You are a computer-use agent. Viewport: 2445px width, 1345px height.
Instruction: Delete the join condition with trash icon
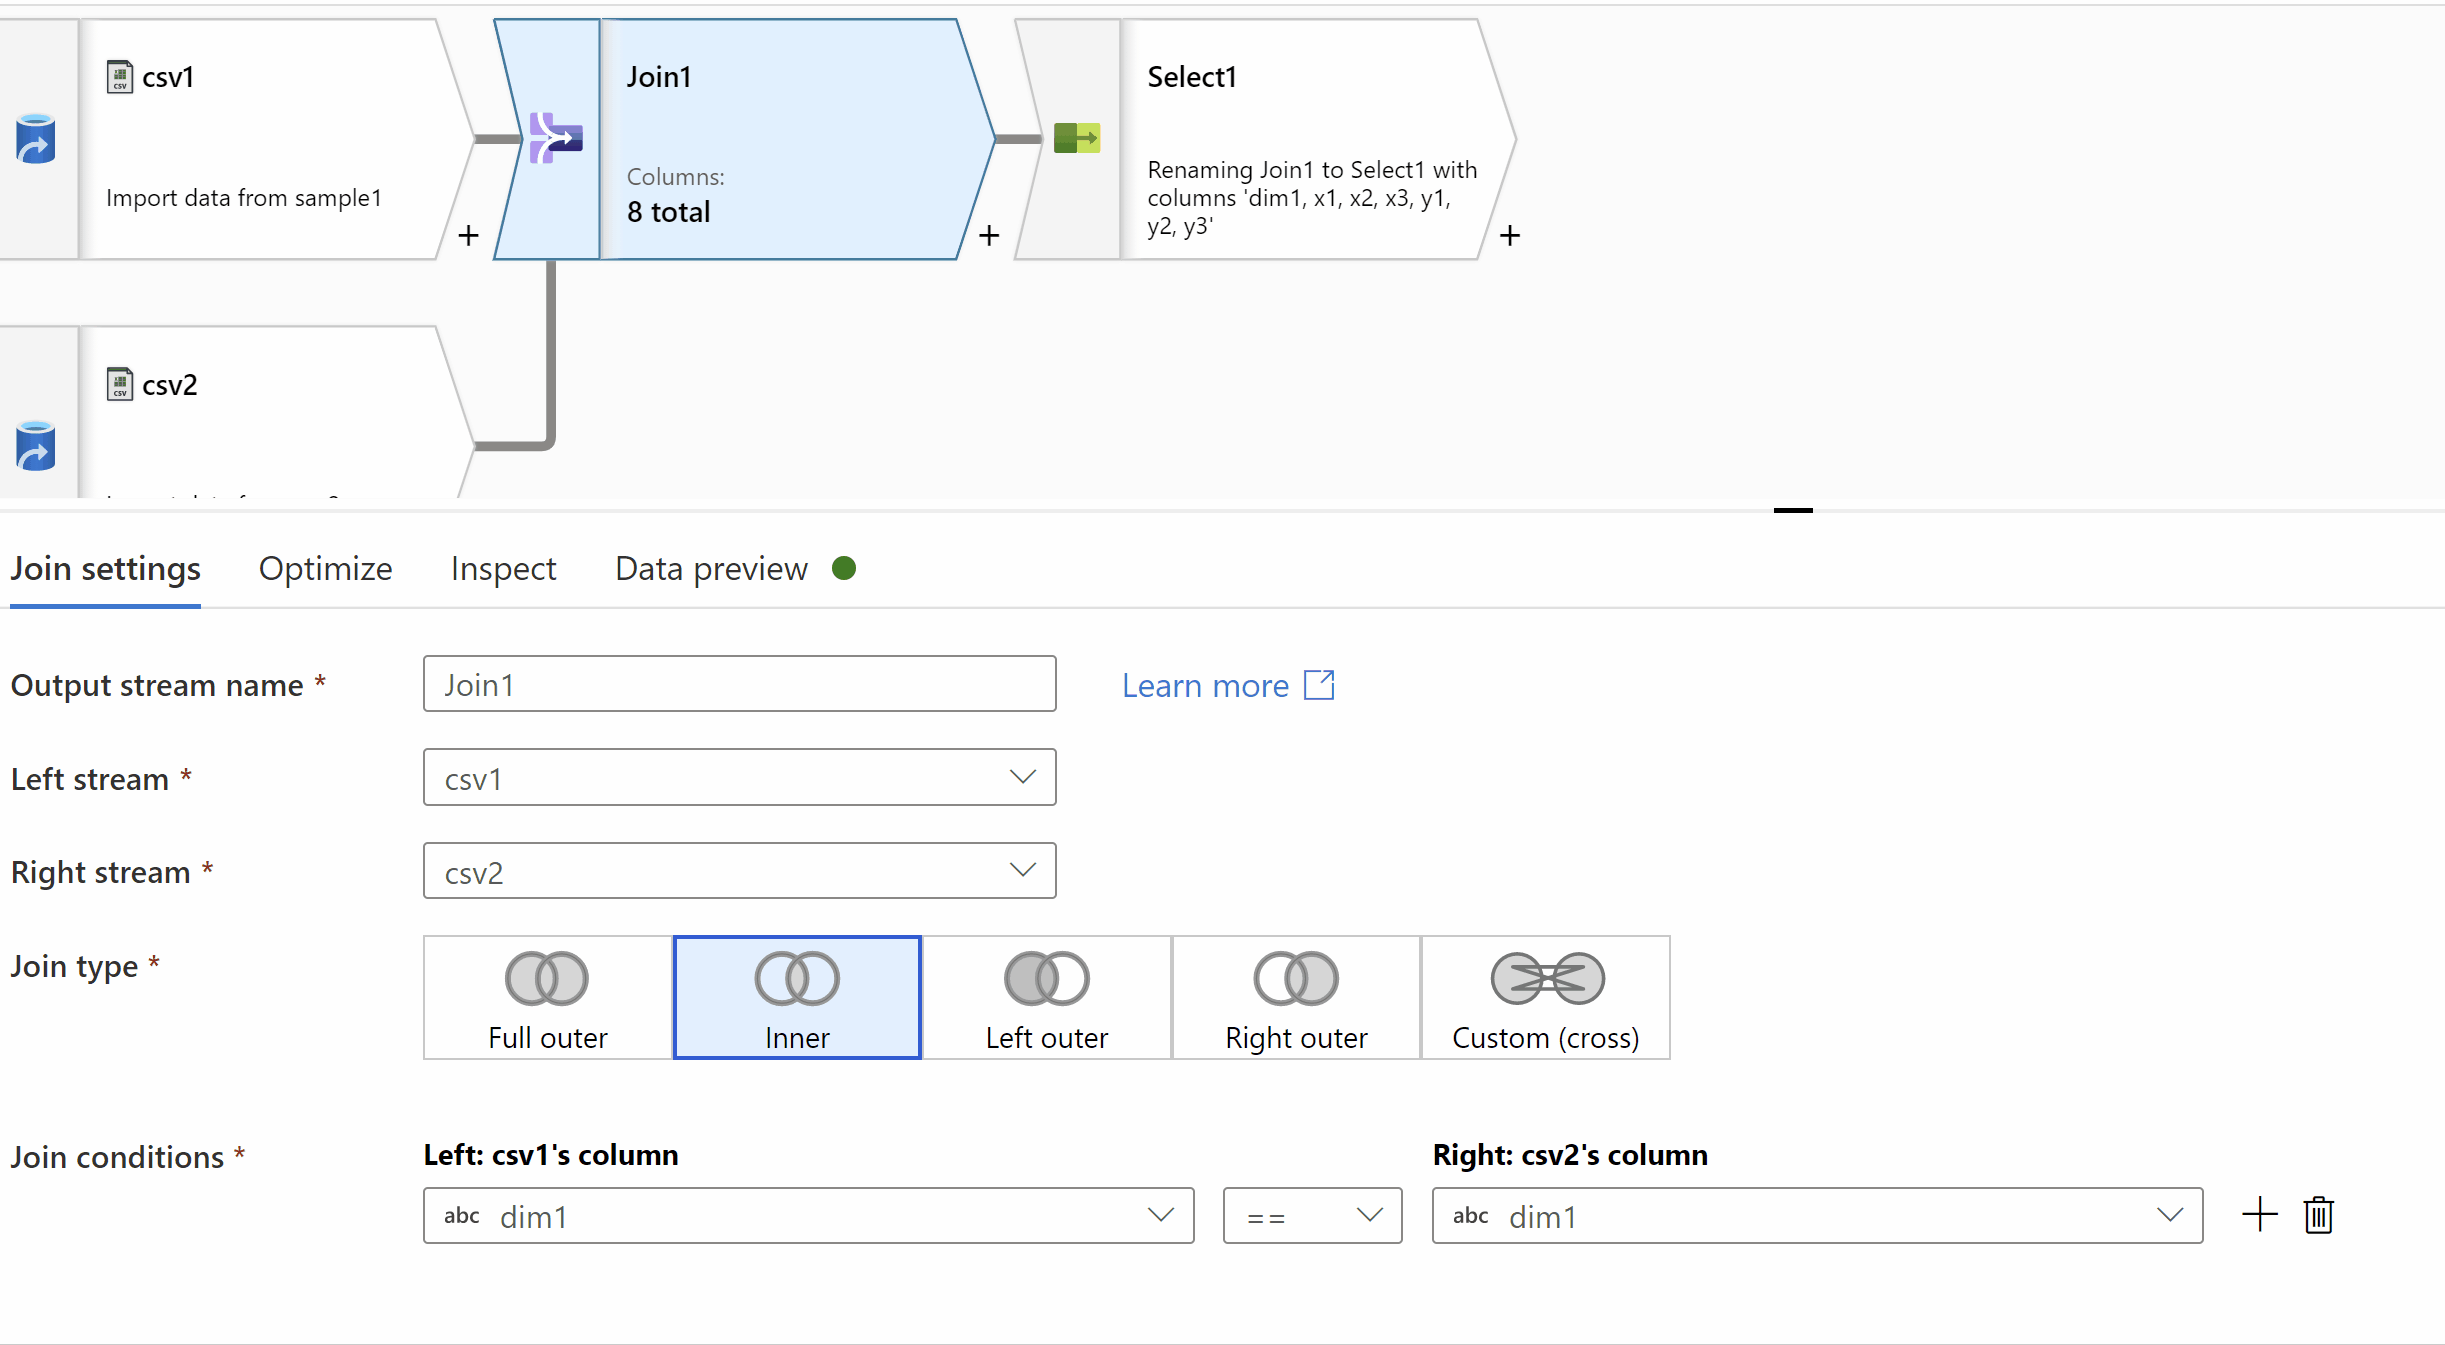[2318, 1216]
